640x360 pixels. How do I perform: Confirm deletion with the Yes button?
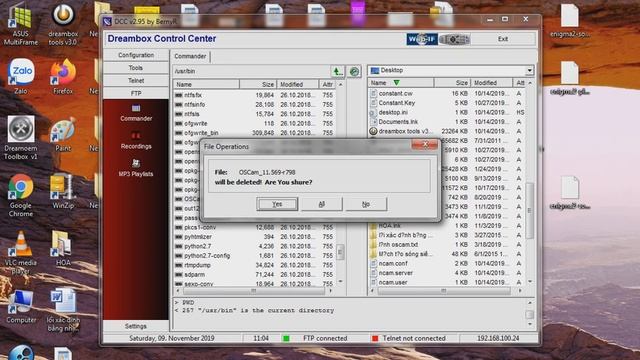(277, 204)
